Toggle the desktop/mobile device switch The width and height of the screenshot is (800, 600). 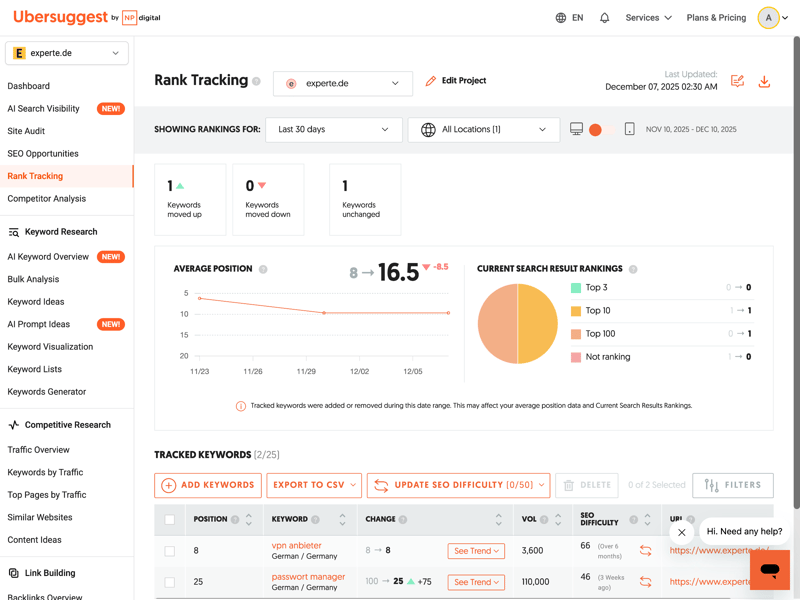point(598,130)
